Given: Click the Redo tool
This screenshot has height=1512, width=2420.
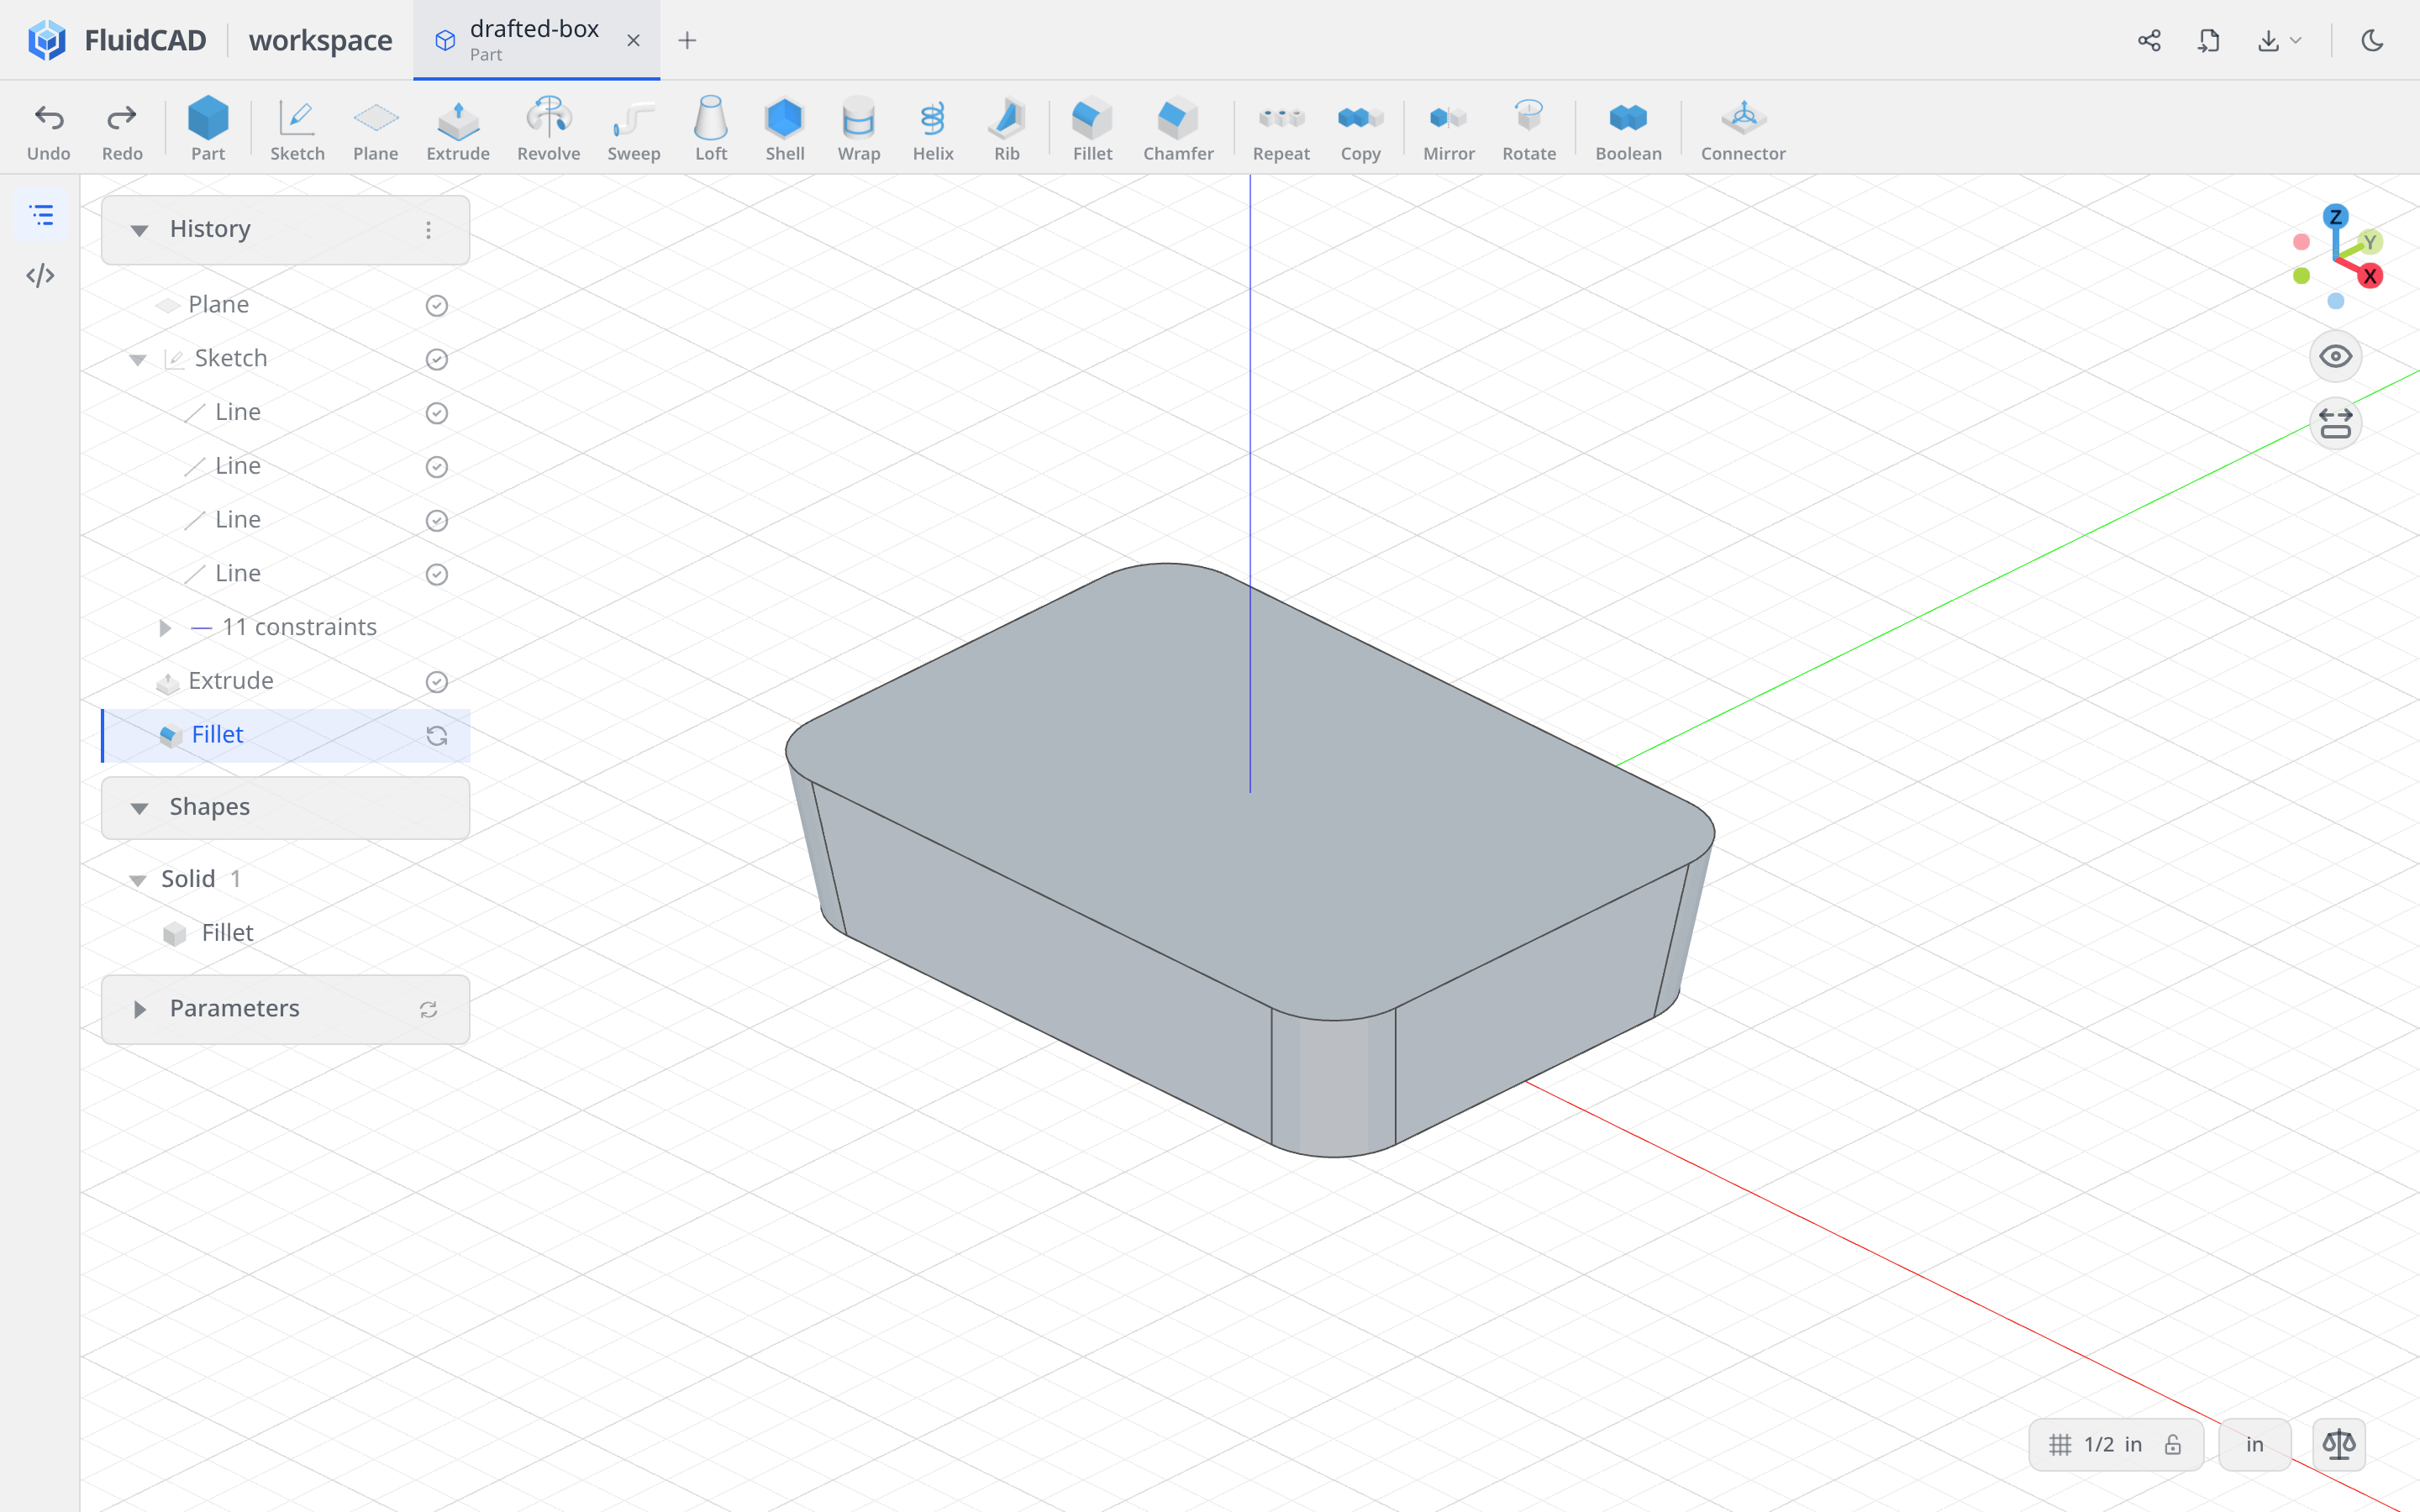Looking at the screenshot, I should (122, 130).
